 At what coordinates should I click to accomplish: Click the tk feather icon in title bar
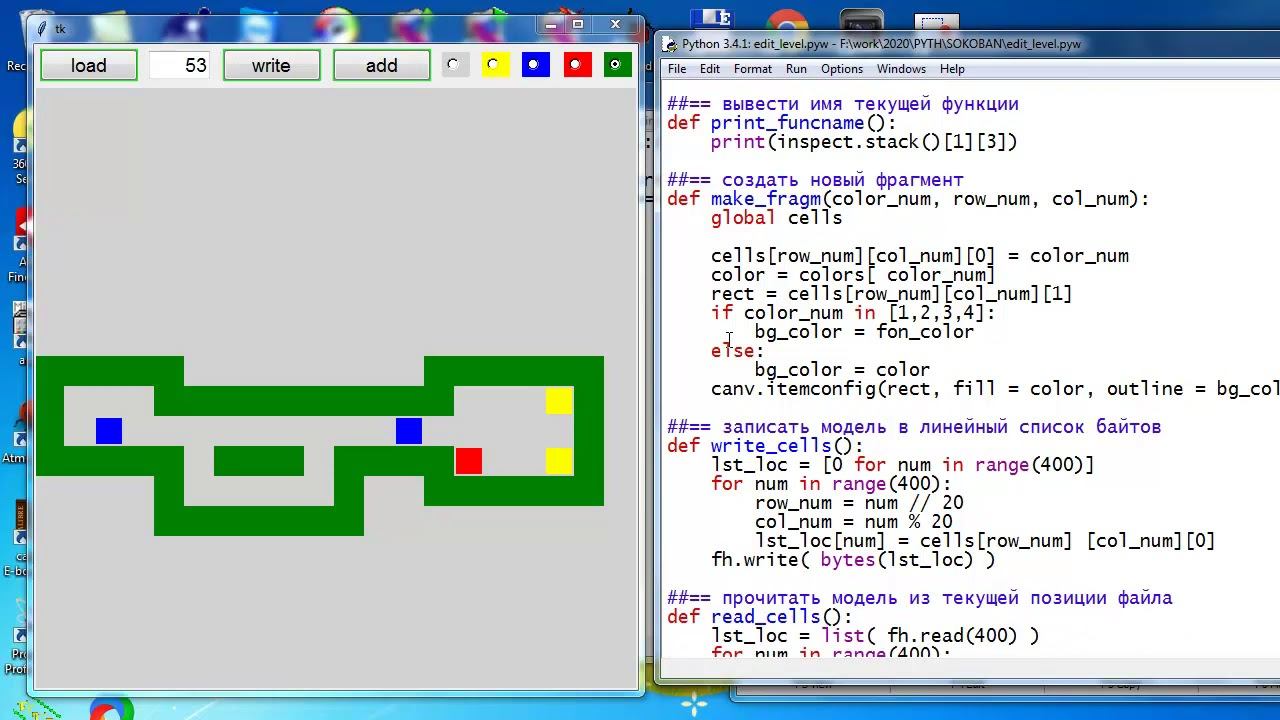(42, 29)
